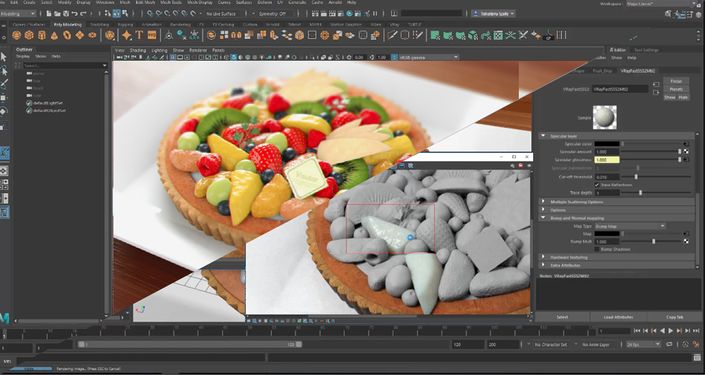
Task: Click map button next to Specular color
Action: click(x=686, y=144)
